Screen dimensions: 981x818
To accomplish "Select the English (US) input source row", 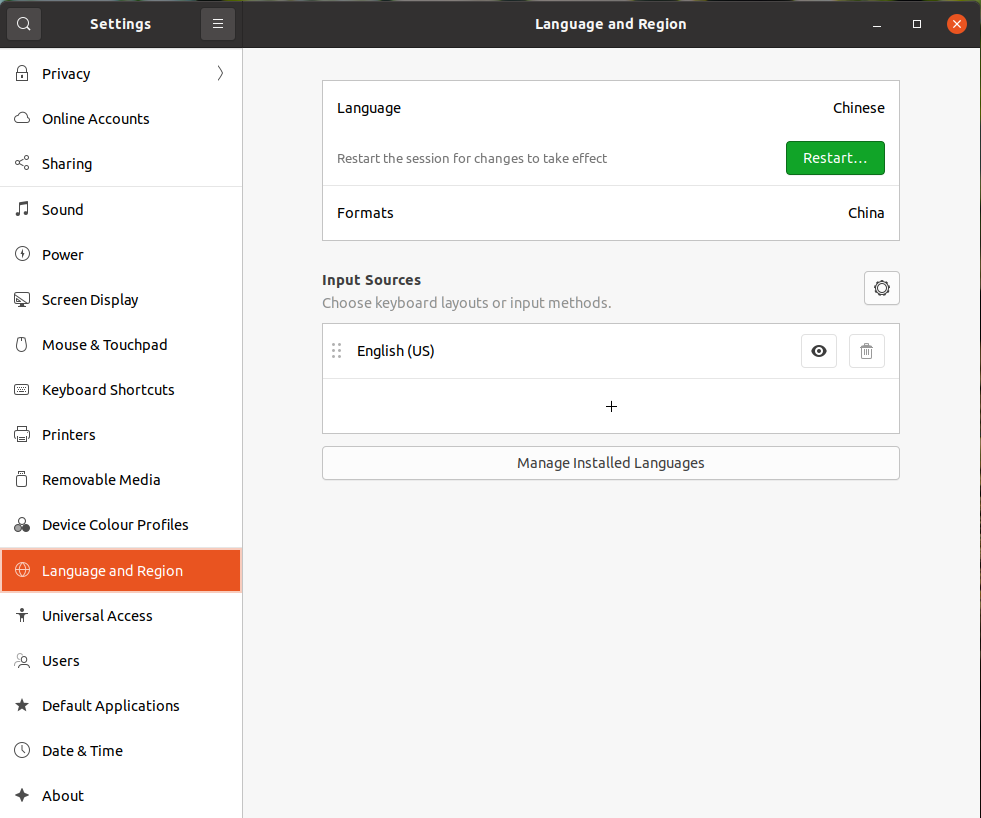I will click(611, 351).
